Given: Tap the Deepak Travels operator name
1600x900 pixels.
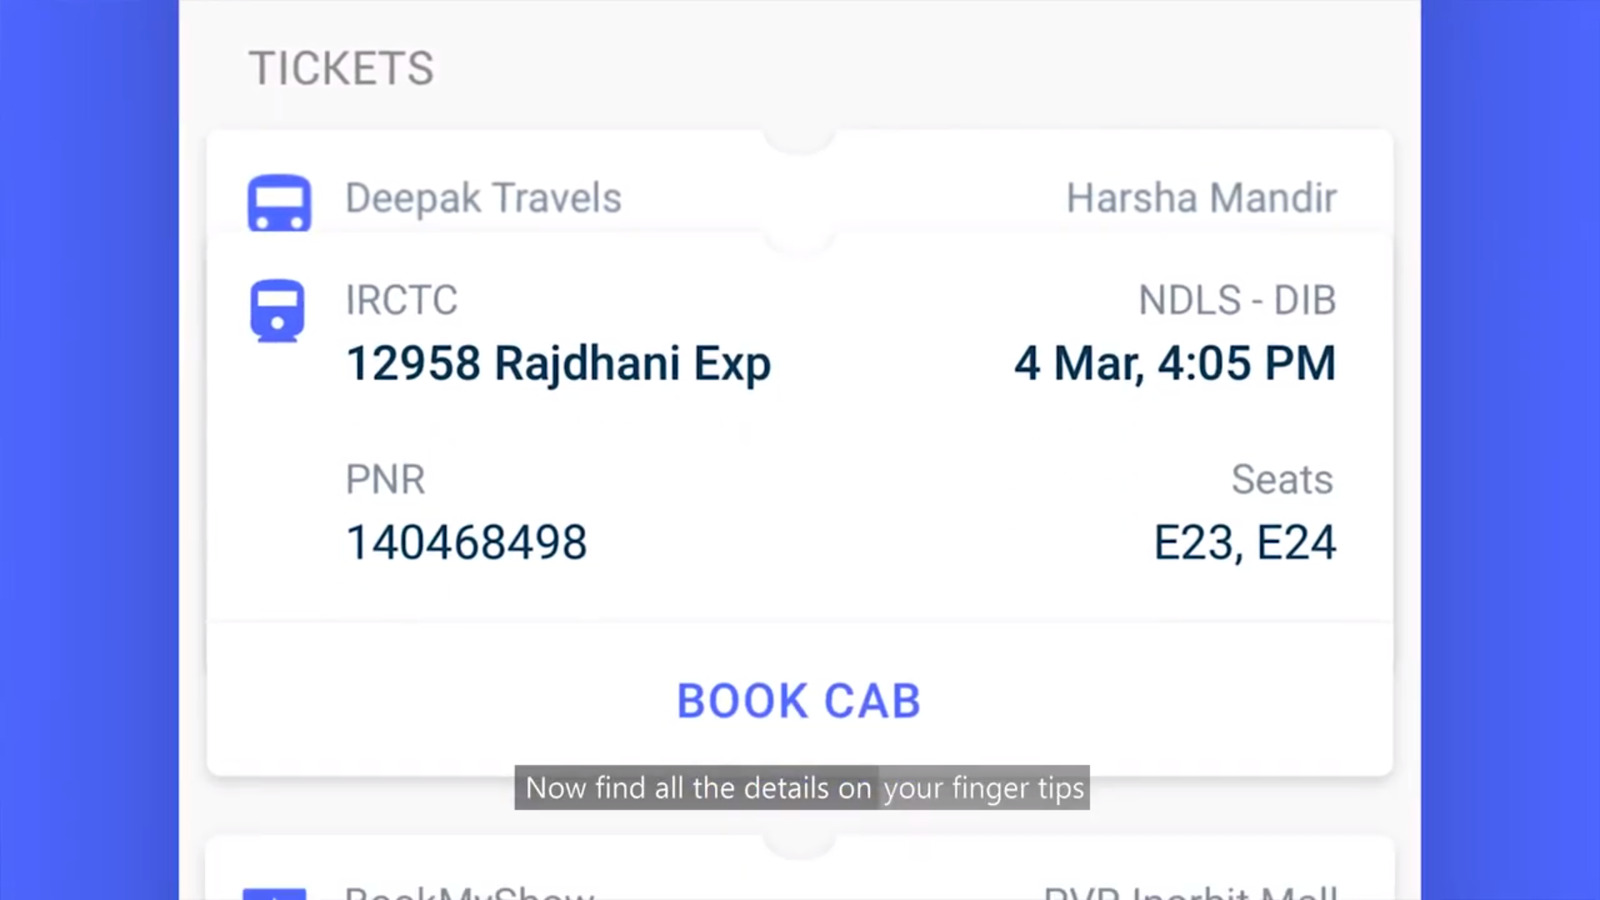Looking at the screenshot, I should pyautogui.click(x=483, y=198).
